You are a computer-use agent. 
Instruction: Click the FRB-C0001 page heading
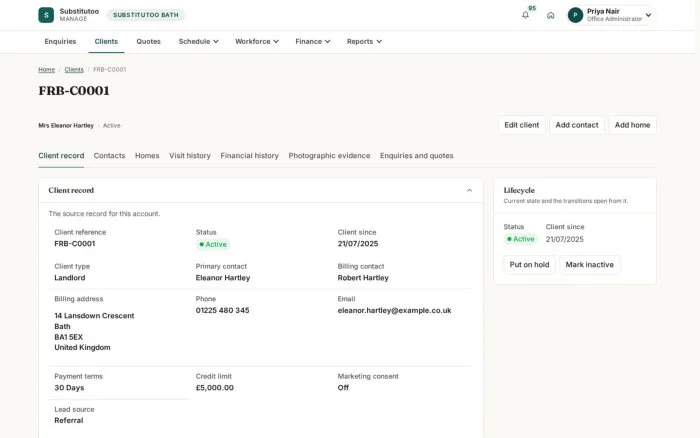pyautogui.click(x=74, y=91)
